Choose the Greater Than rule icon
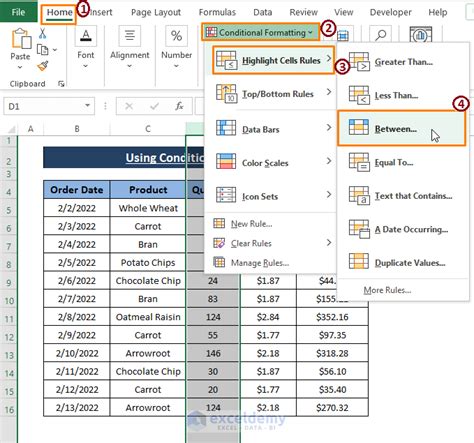The image size is (474, 443). tap(359, 62)
